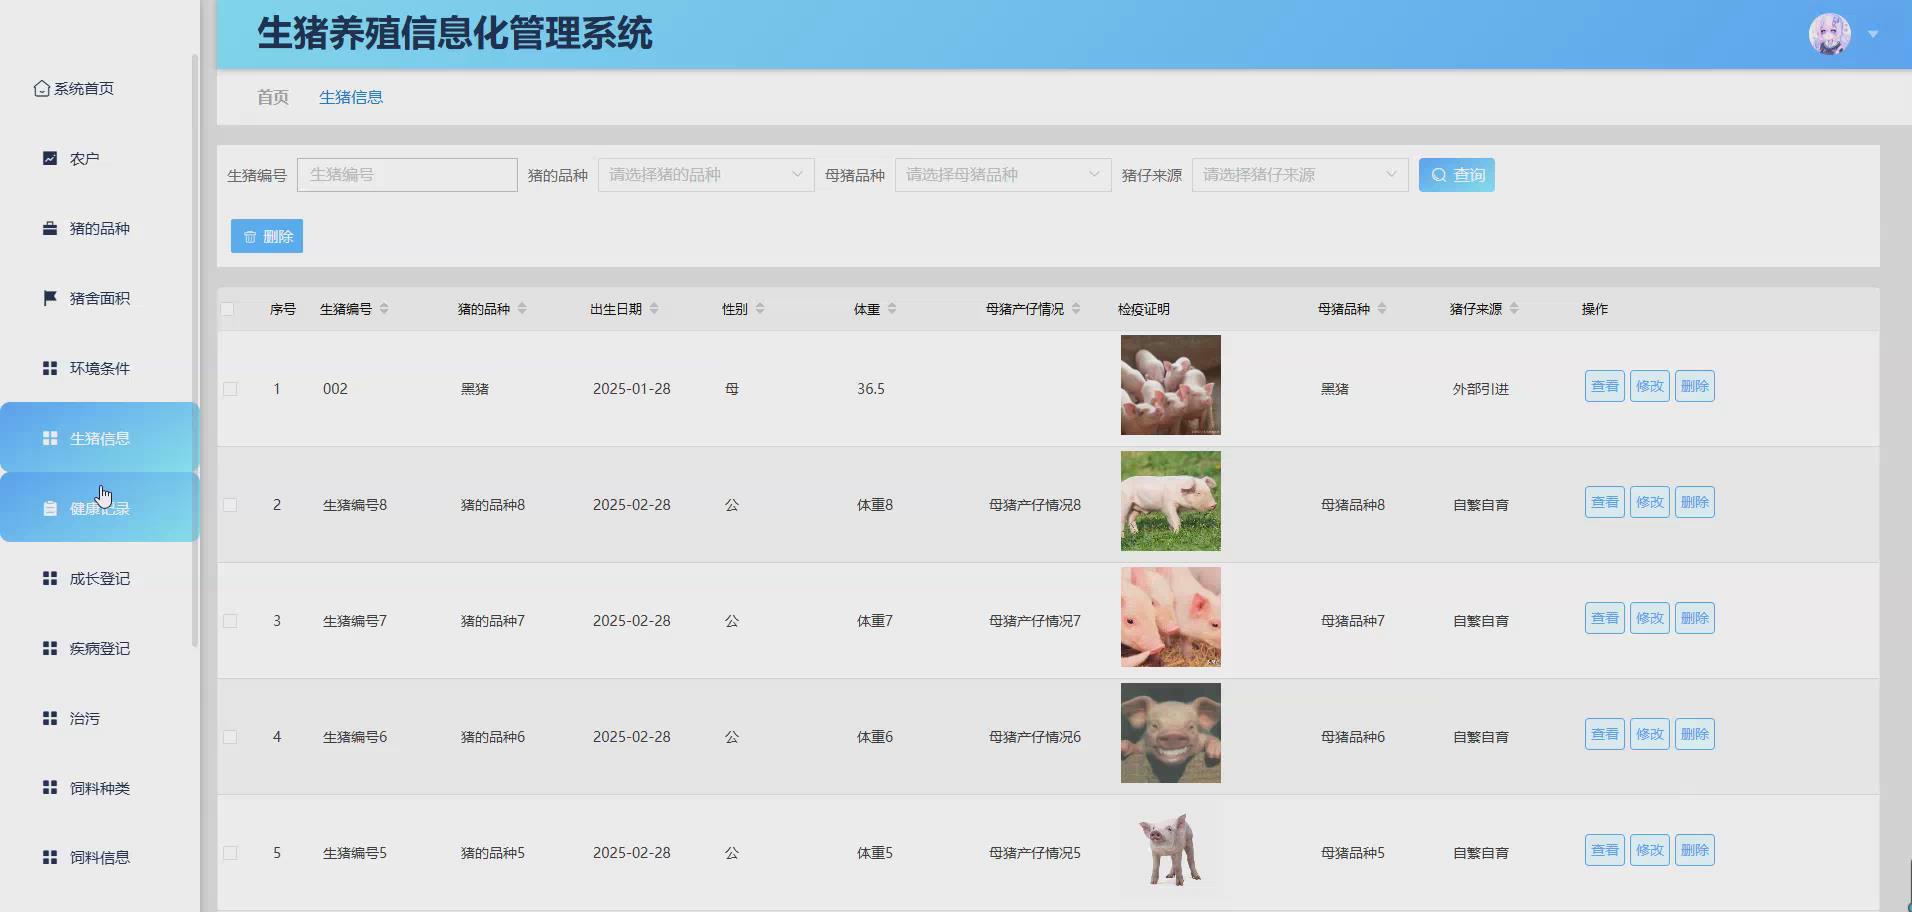Toggle sorting on the 体重 column
Image resolution: width=1912 pixels, height=912 pixels.
(893, 308)
